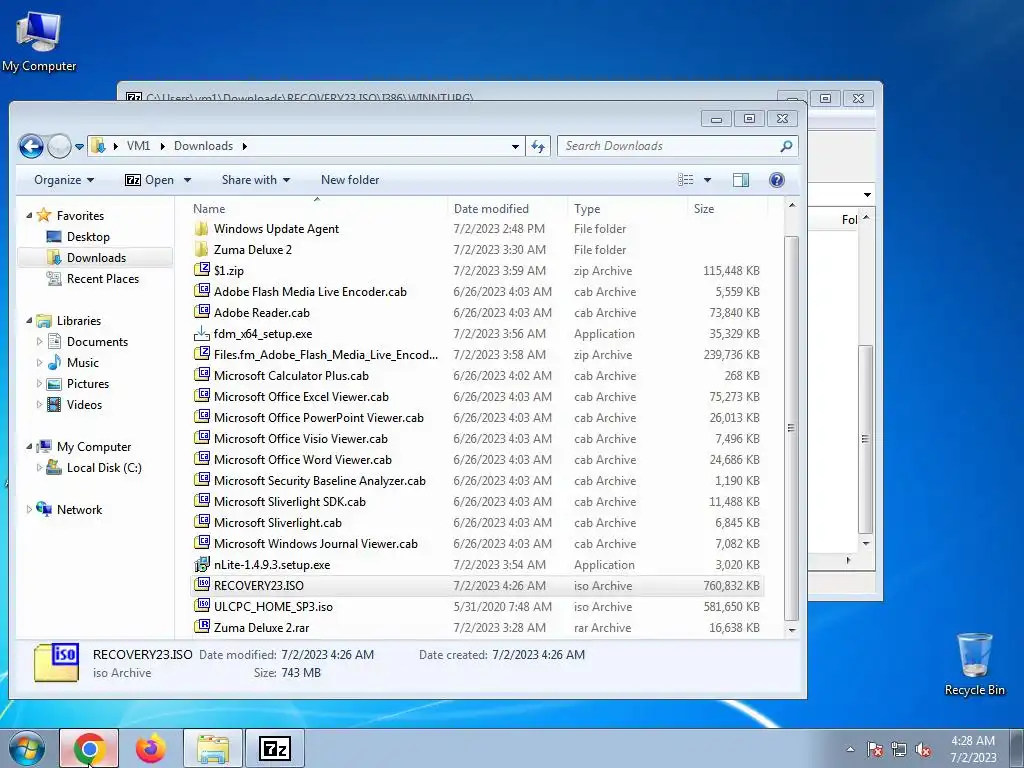
Task: Expand Local Disk (C:) node
Action: pyautogui.click(x=39, y=468)
